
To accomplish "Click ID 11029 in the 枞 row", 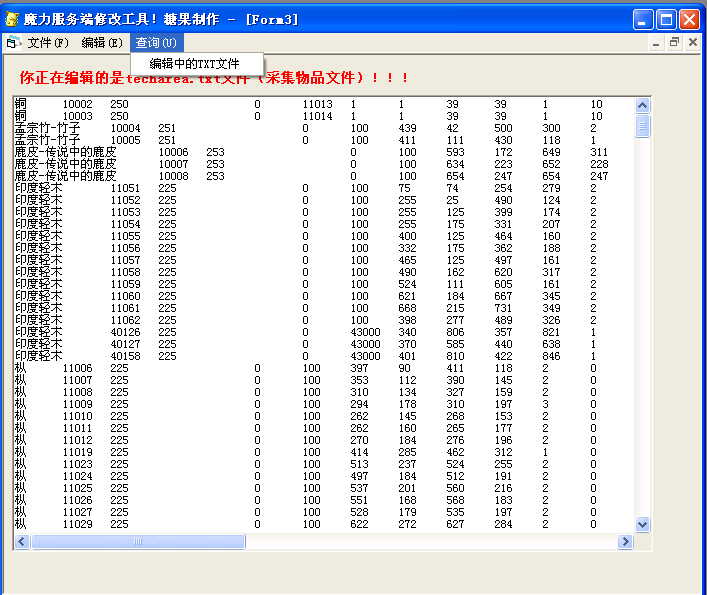I will click(78, 525).
